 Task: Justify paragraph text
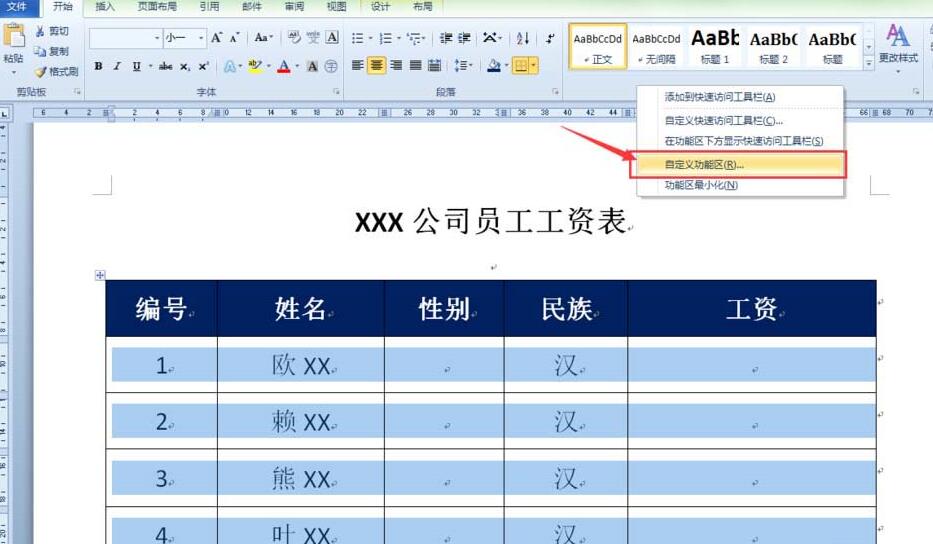click(x=416, y=65)
